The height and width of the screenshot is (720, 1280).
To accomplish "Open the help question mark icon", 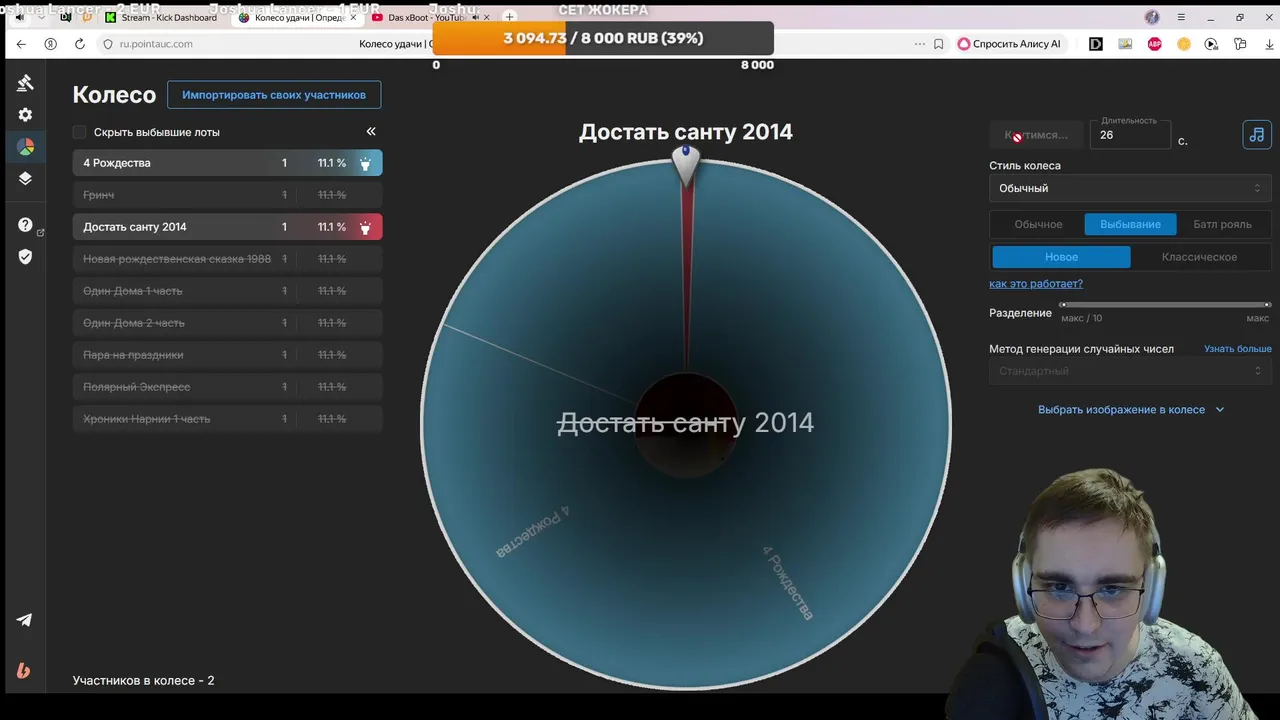I will tap(25, 225).
